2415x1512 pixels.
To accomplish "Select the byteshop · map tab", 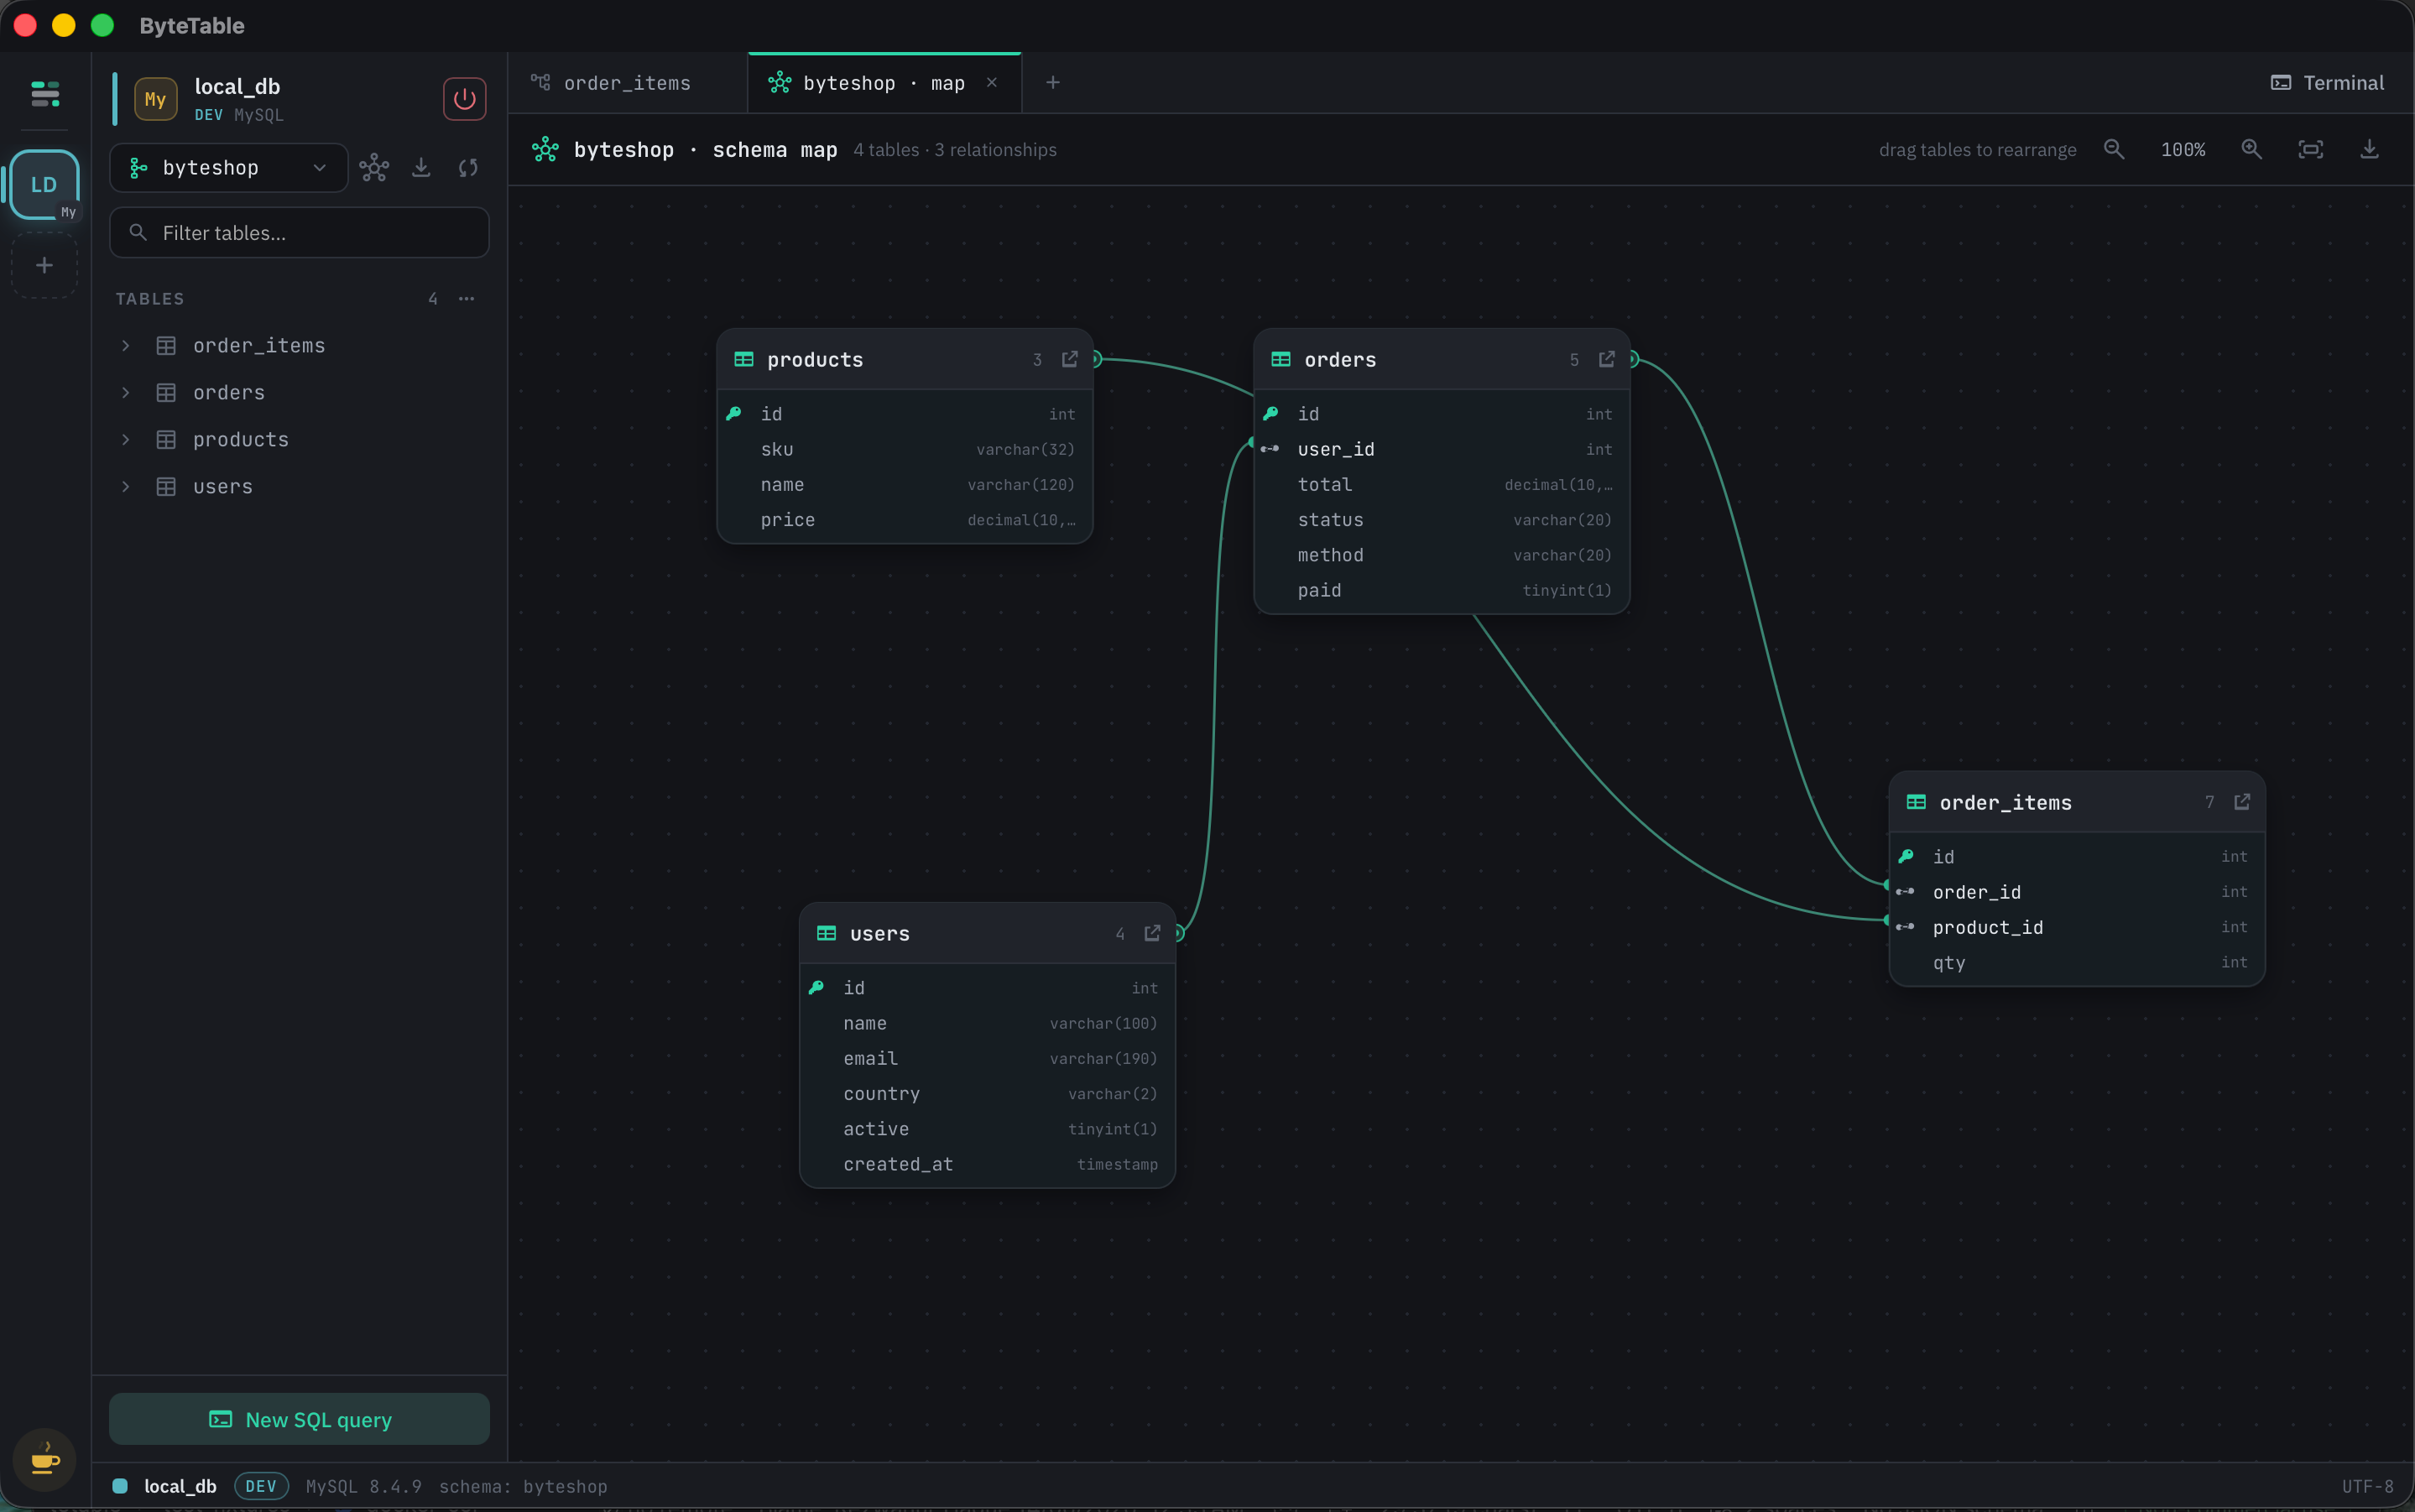I will (x=884, y=83).
